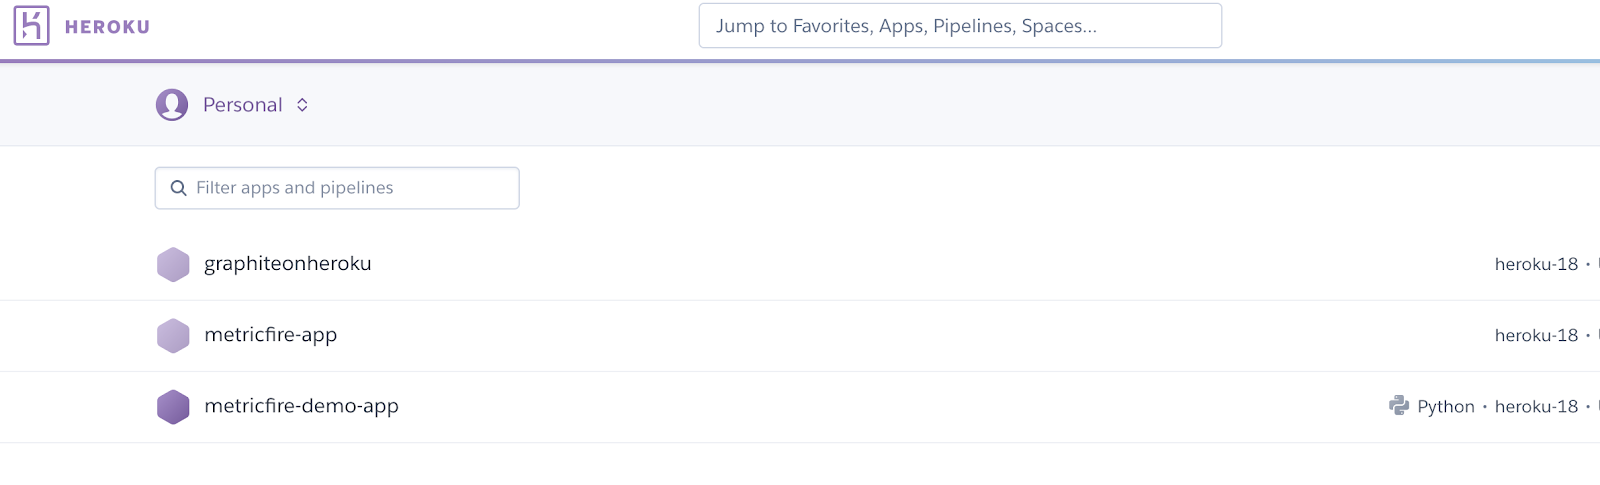This screenshot has width=1600, height=485.
Task: Click heroku-18 stack label for graphiteonheroku
Action: pos(1536,264)
